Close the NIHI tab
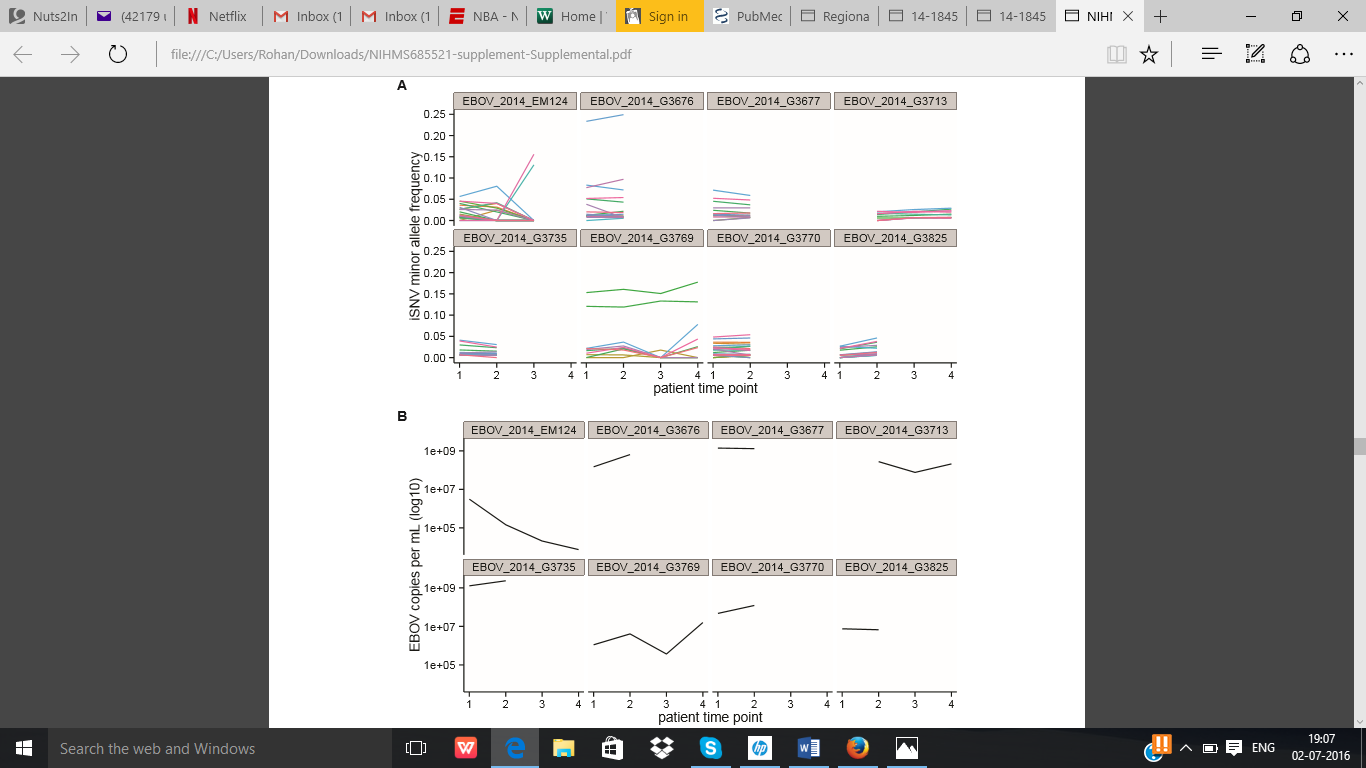1366x768 pixels. tap(1128, 16)
